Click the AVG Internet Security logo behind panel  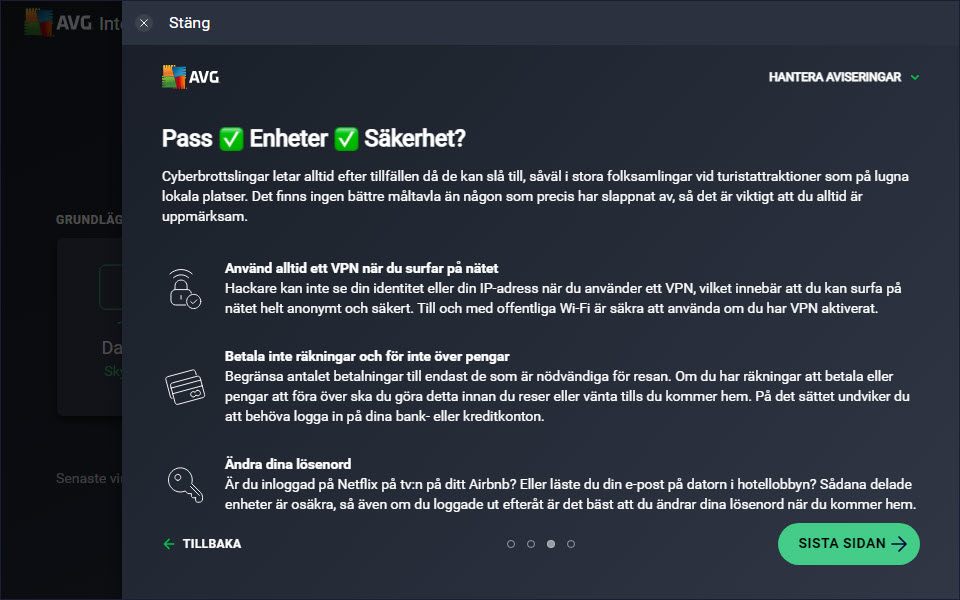(73, 23)
